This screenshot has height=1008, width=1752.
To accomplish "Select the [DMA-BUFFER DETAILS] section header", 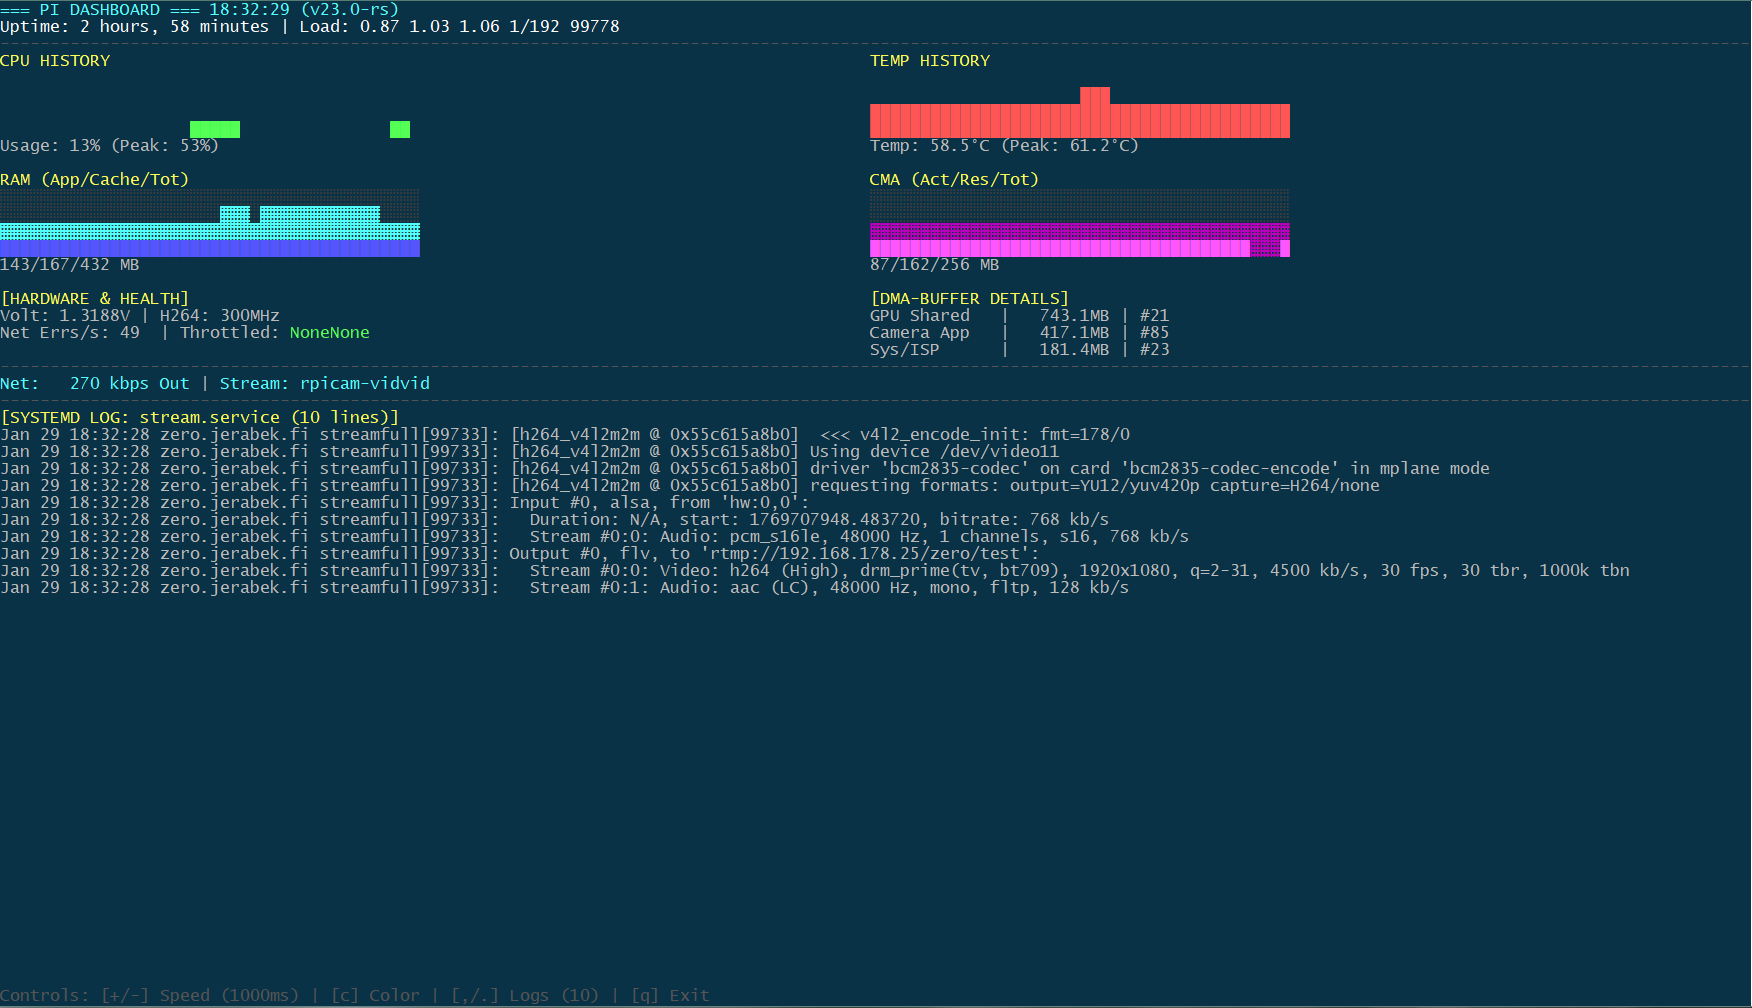I will [x=969, y=299].
